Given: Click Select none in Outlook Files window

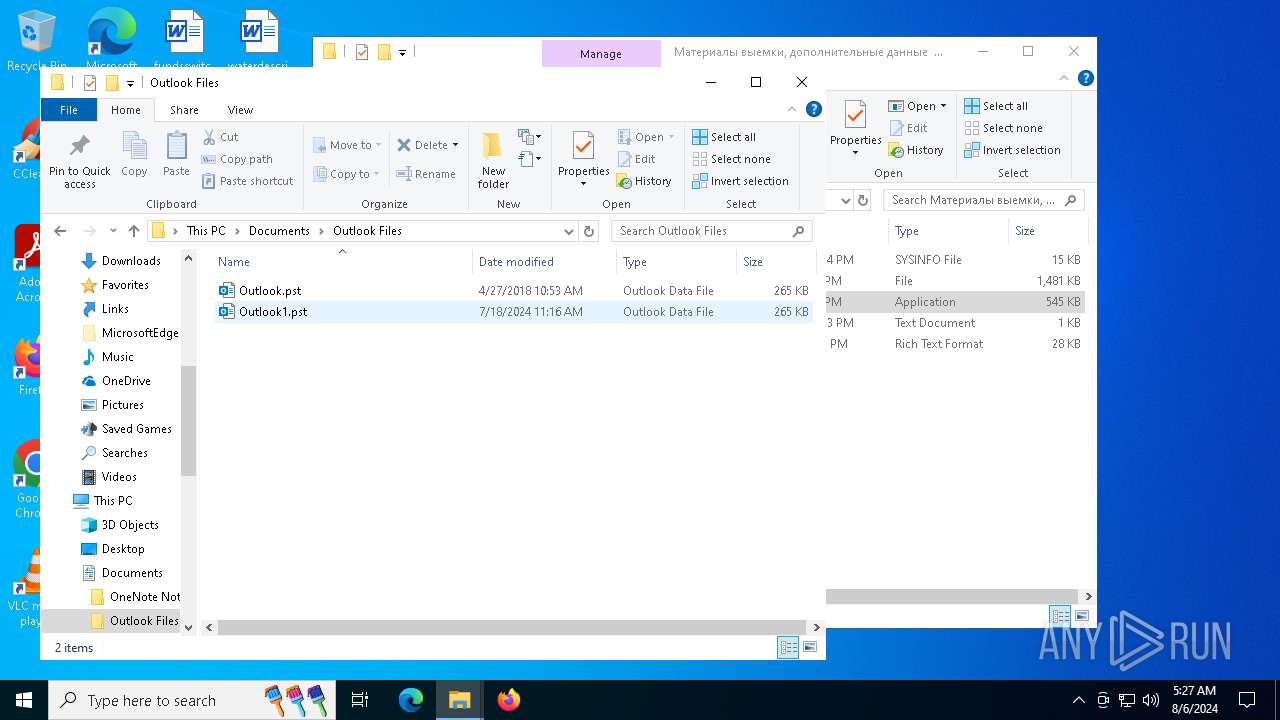Looking at the screenshot, I should click(731, 159).
